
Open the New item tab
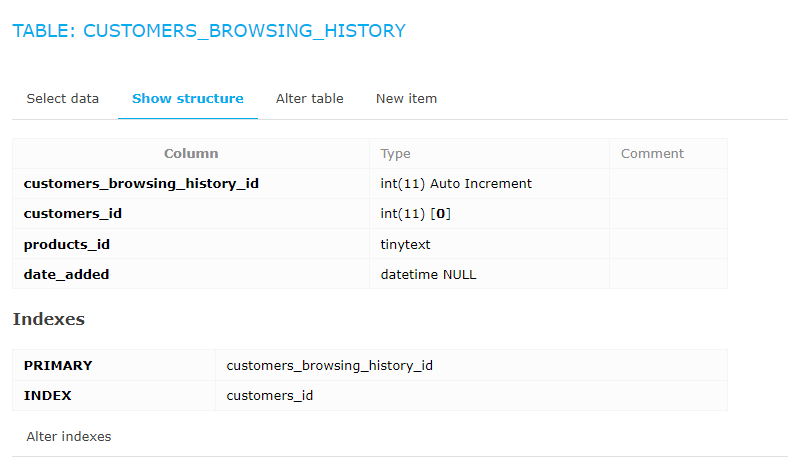click(407, 99)
